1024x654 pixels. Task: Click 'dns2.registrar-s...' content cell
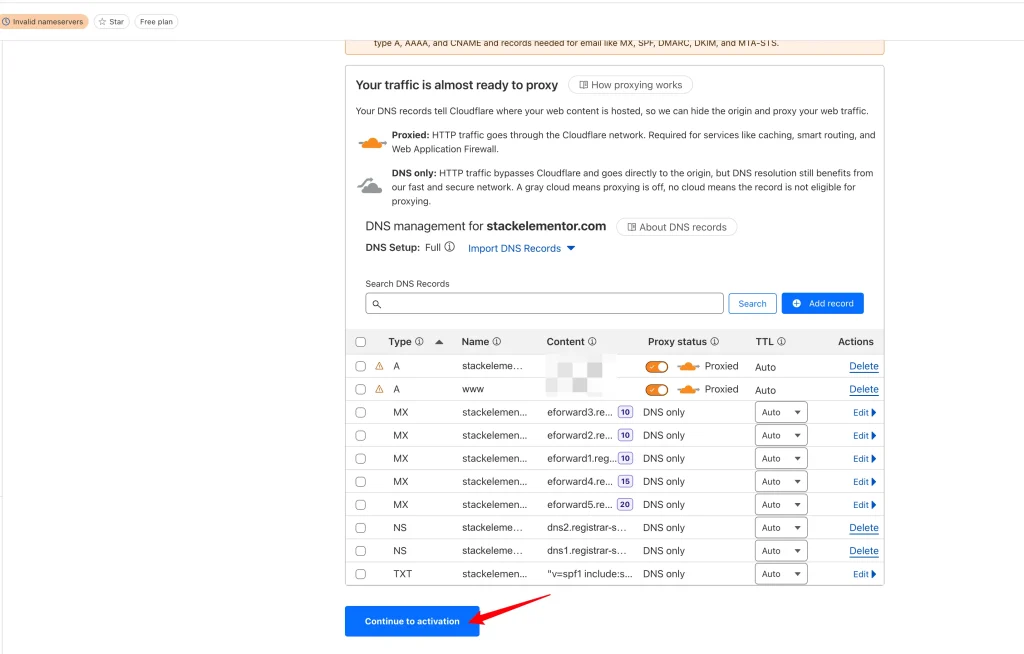point(586,528)
